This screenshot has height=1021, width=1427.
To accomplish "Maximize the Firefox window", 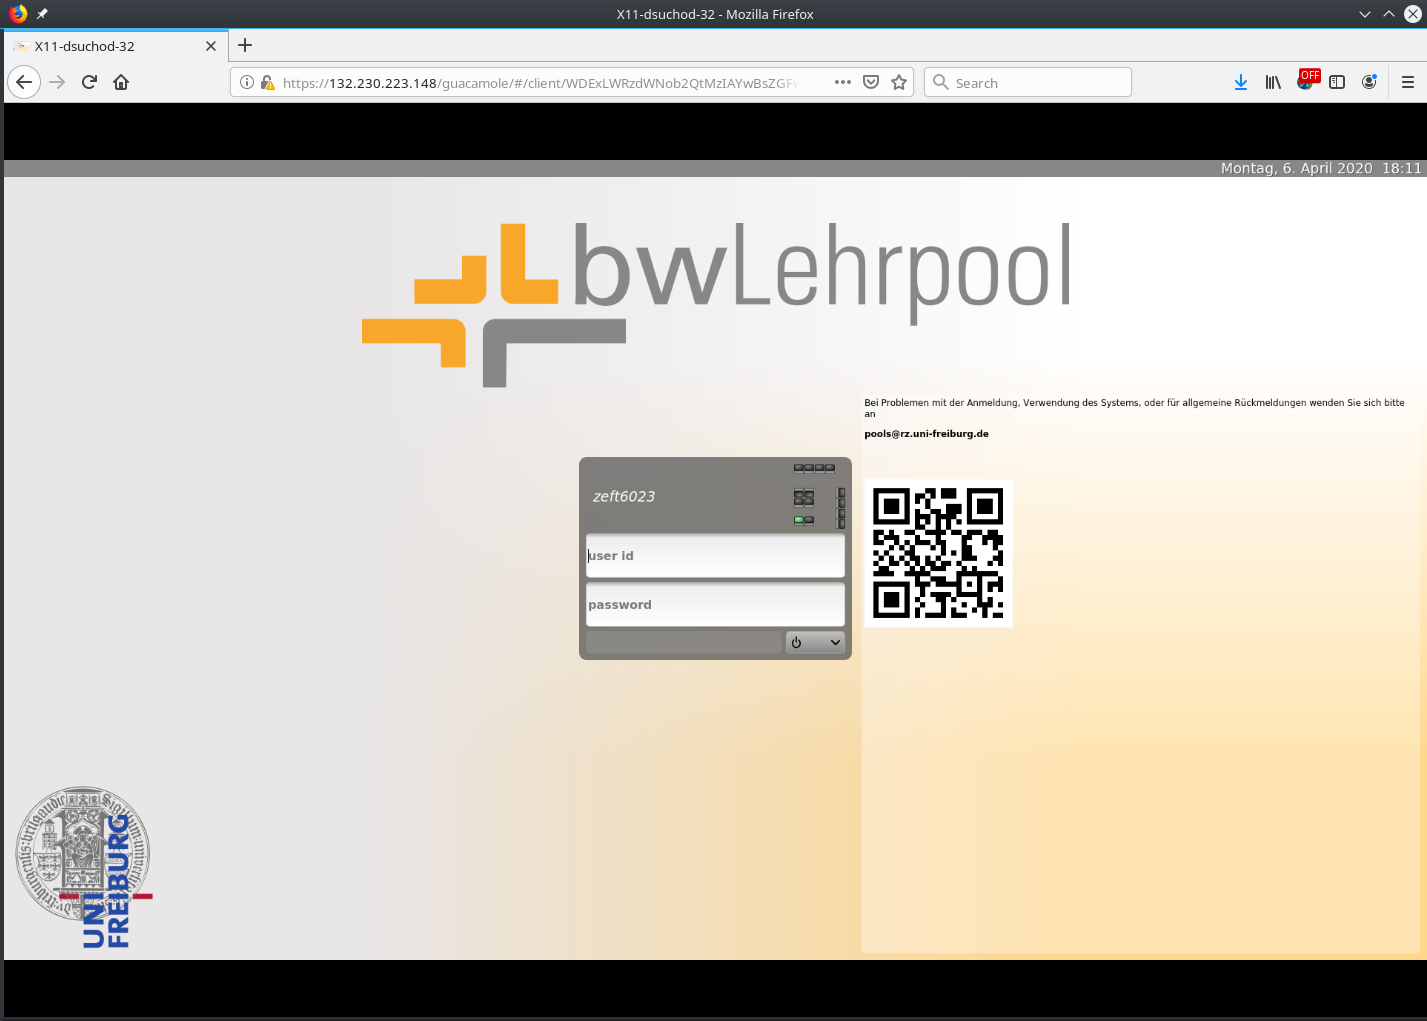I will 1389,14.
